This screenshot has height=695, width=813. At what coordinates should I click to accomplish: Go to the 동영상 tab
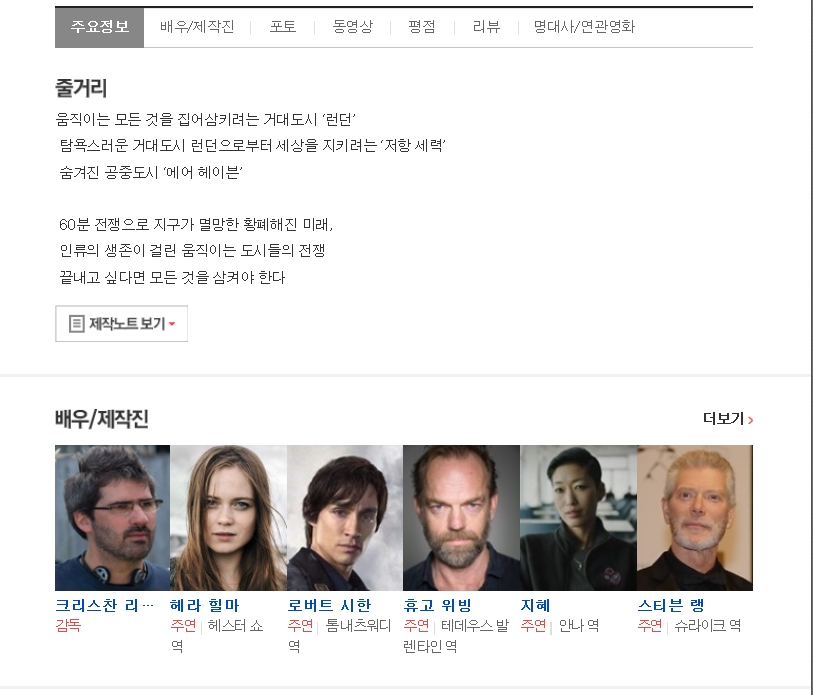352,27
